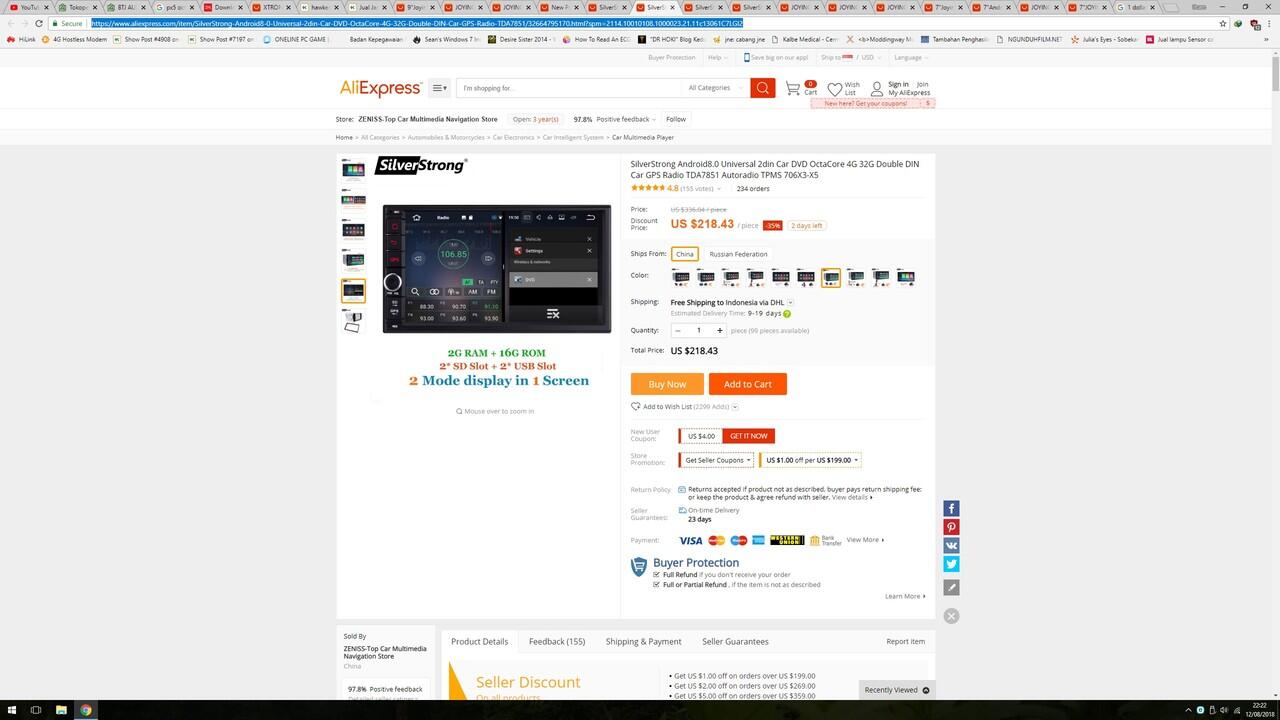Image resolution: width=1280 pixels, height=720 pixels.
Task: Go back to previous page
Action: 9,23
